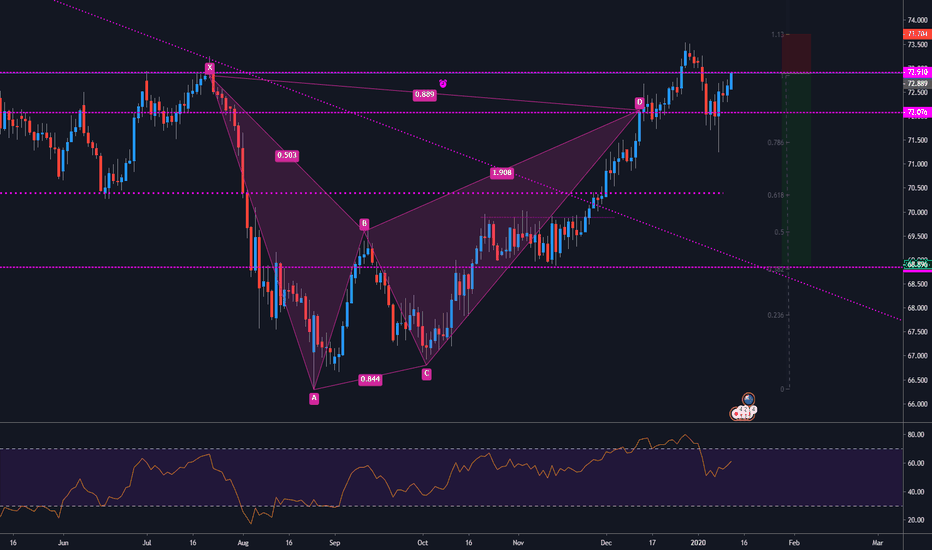The height and width of the screenshot is (550, 932).
Task: Click the red event badge below the globe
Action: click(x=744, y=412)
